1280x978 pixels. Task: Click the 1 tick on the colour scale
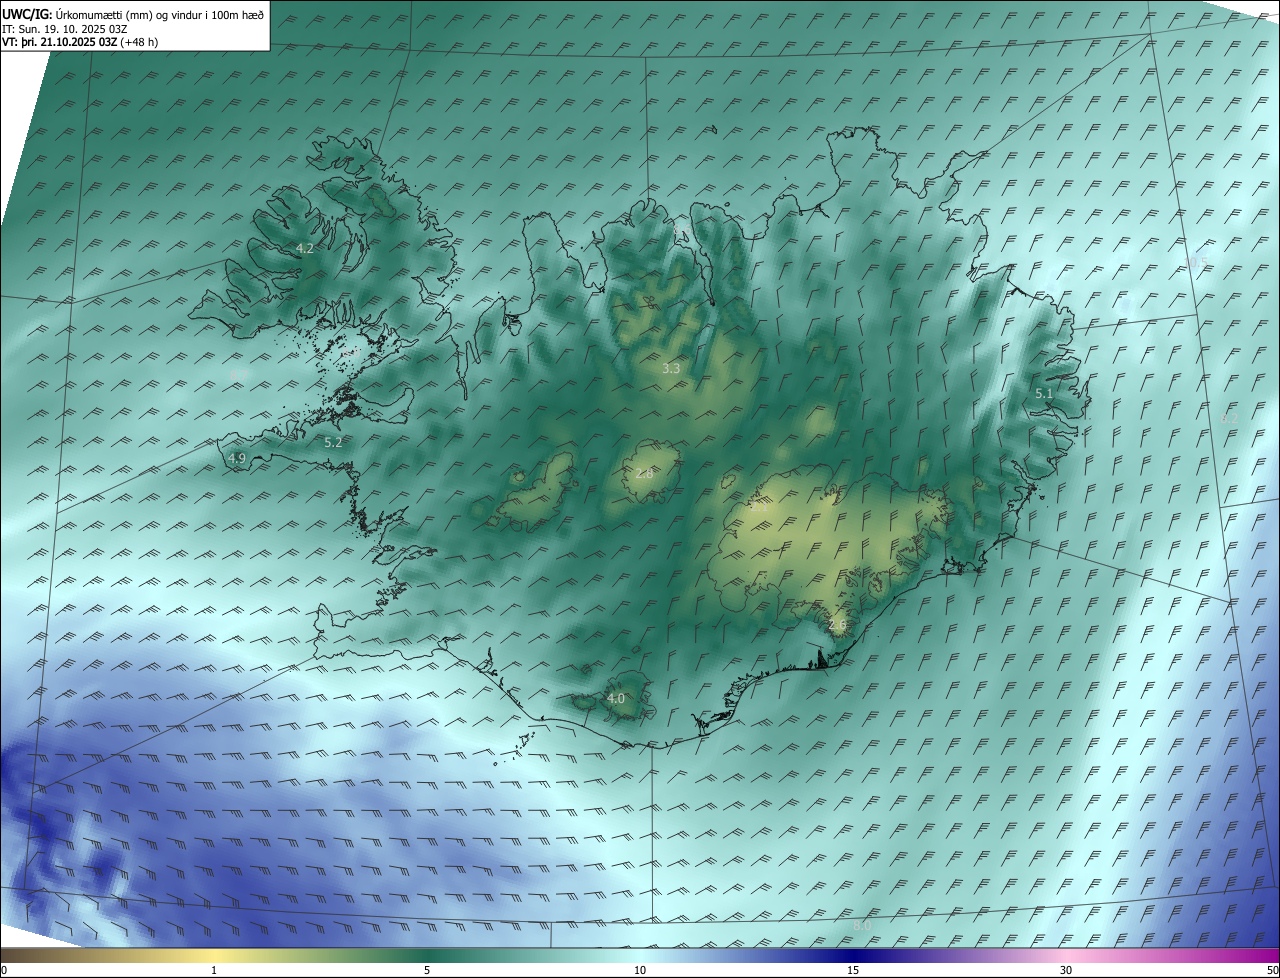(214, 970)
